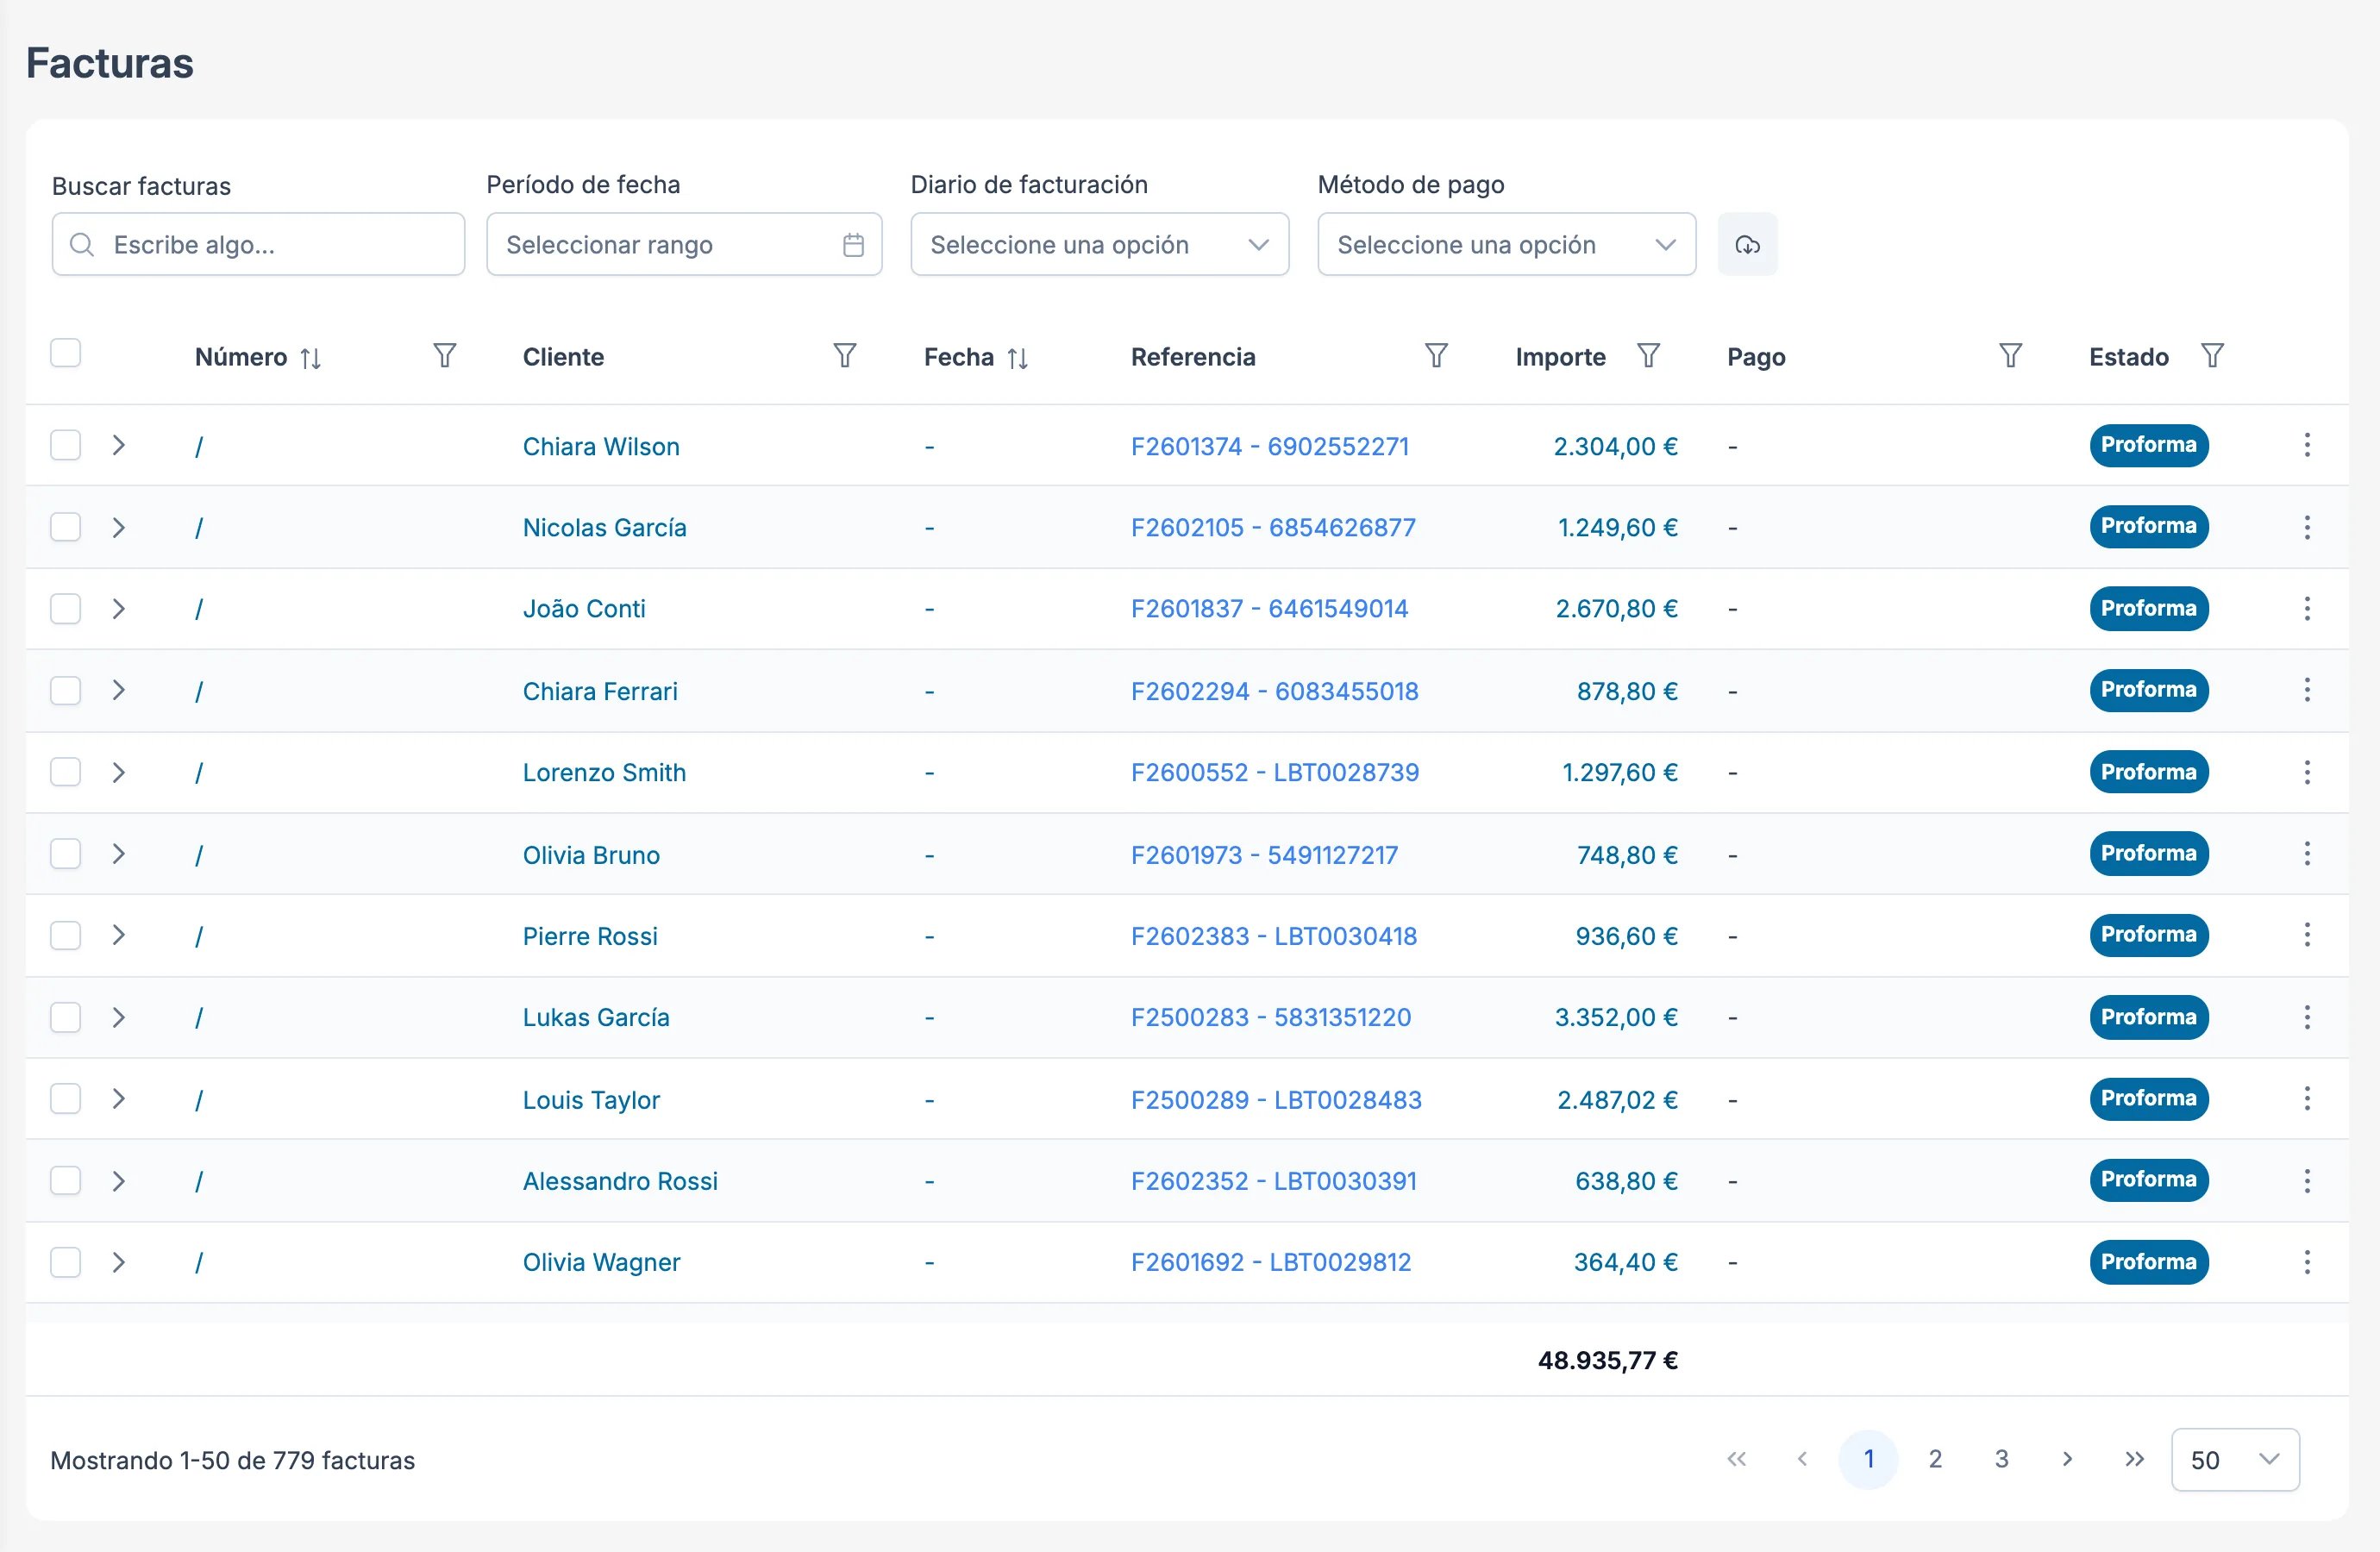The height and width of the screenshot is (1552, 2380).
Task: Open the Cliente column filter
Action: pos(845,356)
